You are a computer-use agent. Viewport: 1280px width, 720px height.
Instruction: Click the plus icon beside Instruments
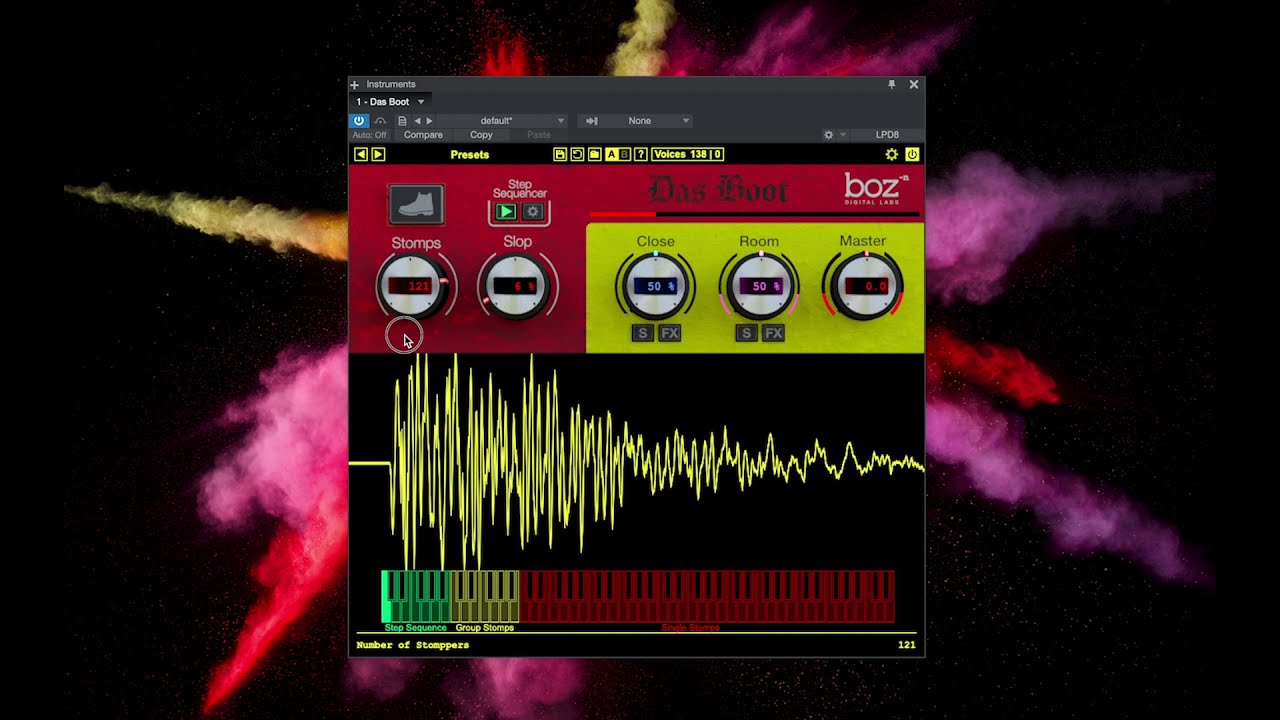[x=354, y=85]
